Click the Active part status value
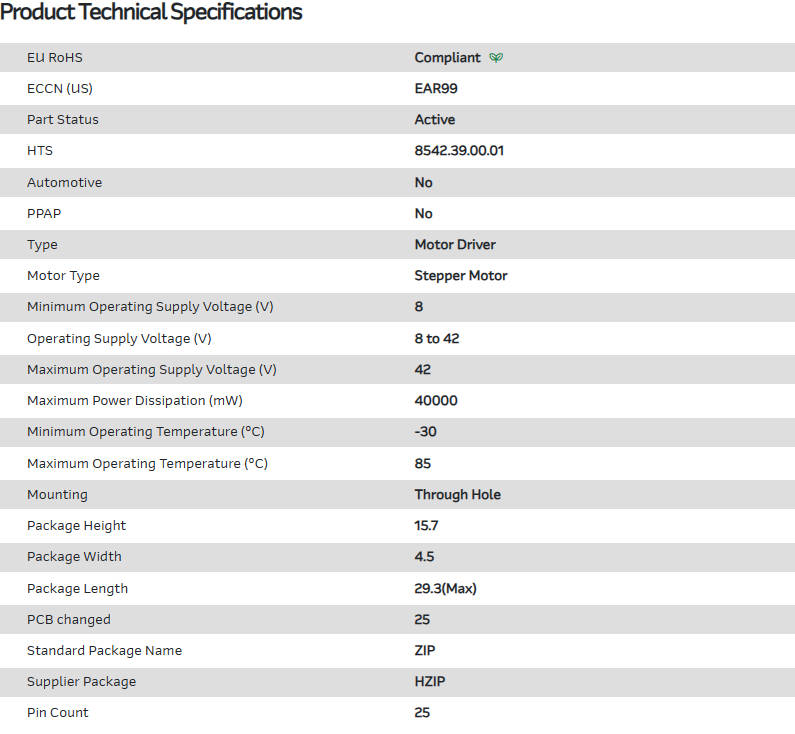The image size is (795, 734). (x=435, y=119)
